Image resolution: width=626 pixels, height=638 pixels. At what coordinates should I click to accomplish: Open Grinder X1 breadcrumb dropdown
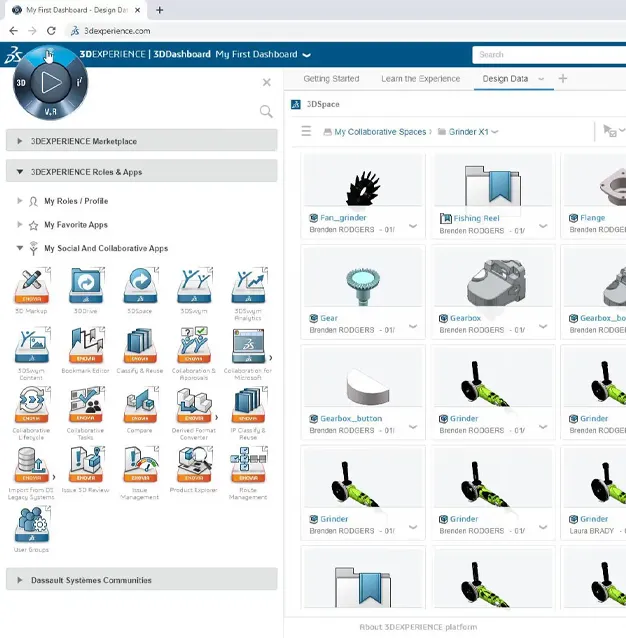click(495, 132)
